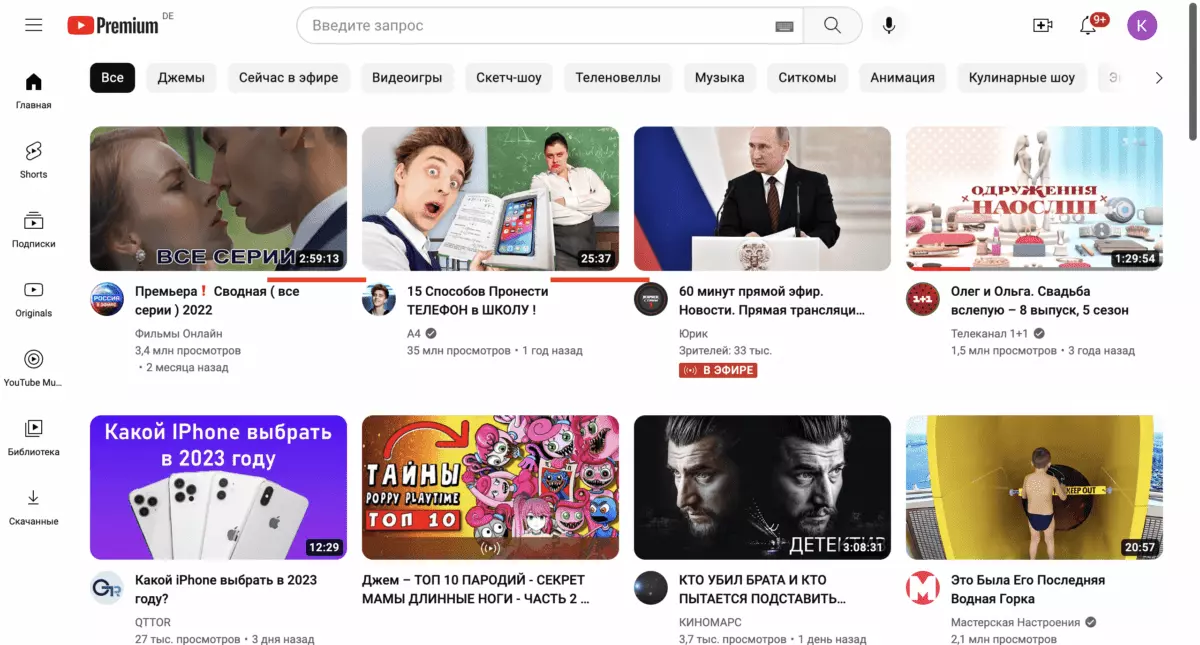Open Мастерская Настроения channel avatar
The height and width of the screenshot is (645, 1200).
pos(923,588)
